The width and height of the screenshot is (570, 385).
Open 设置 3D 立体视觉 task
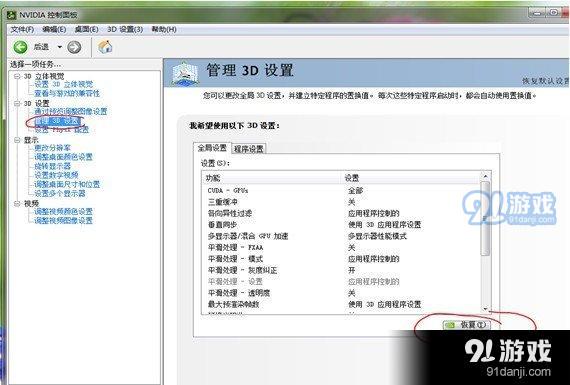click(64, 84)
